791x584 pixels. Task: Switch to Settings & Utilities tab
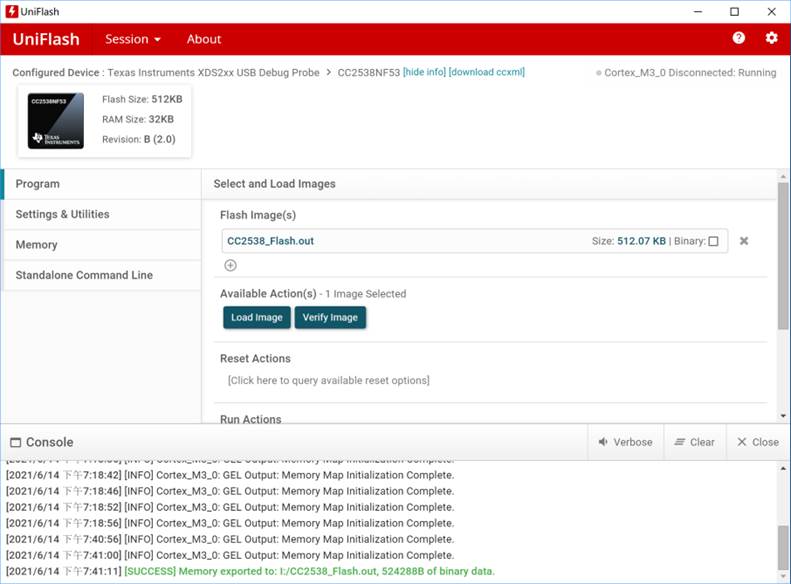pyautogui.click(x=62, y=214)
